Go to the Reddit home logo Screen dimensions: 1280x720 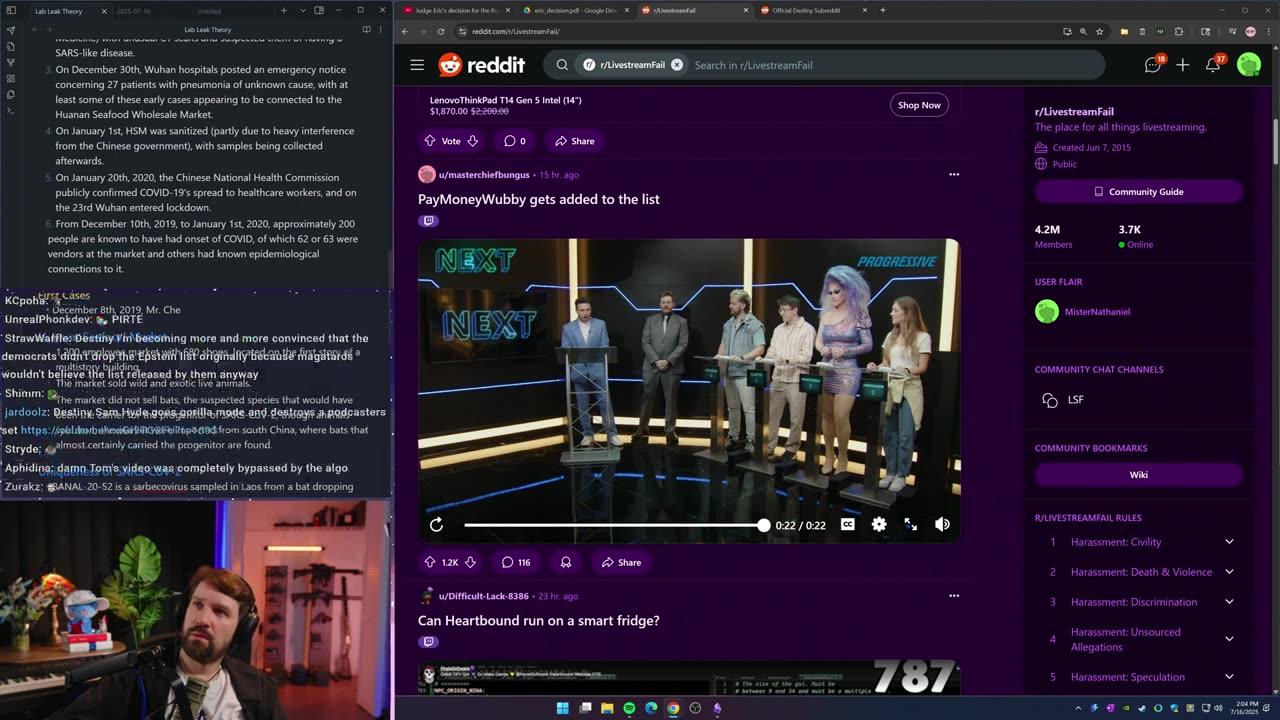pos(481,65)
